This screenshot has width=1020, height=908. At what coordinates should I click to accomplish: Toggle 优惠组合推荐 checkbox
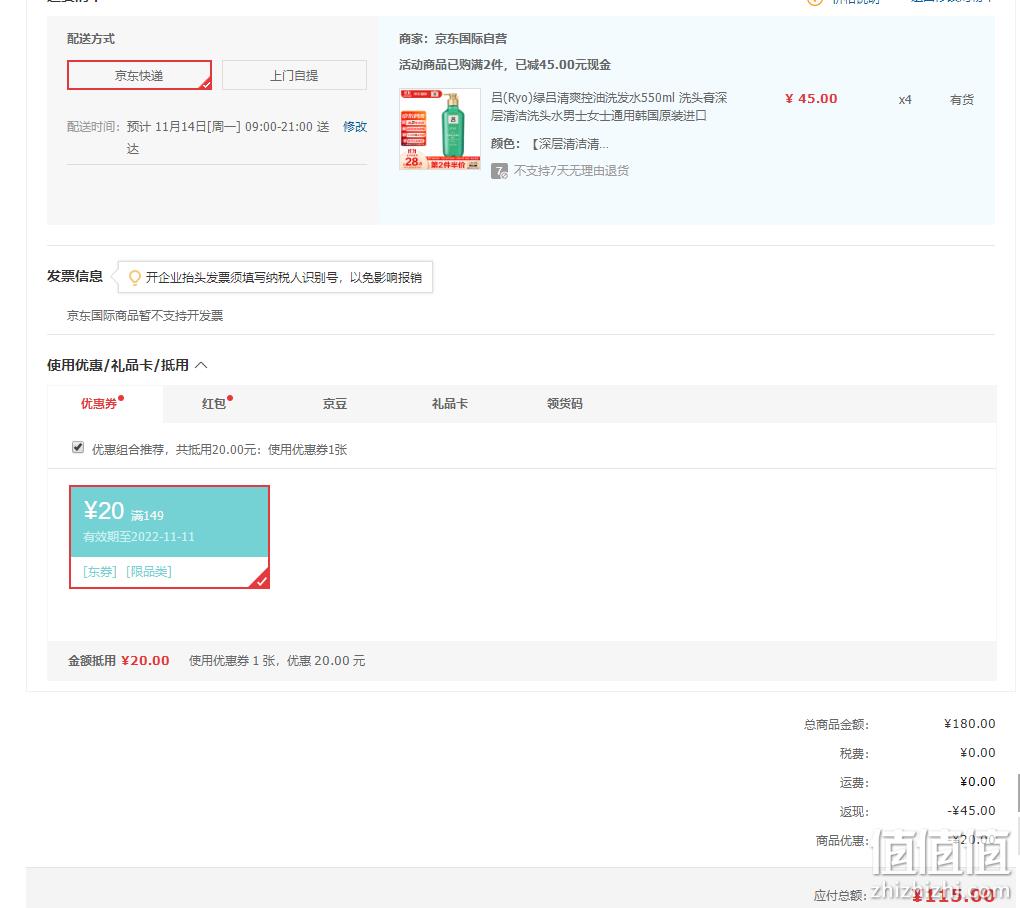tap(78, 447)
